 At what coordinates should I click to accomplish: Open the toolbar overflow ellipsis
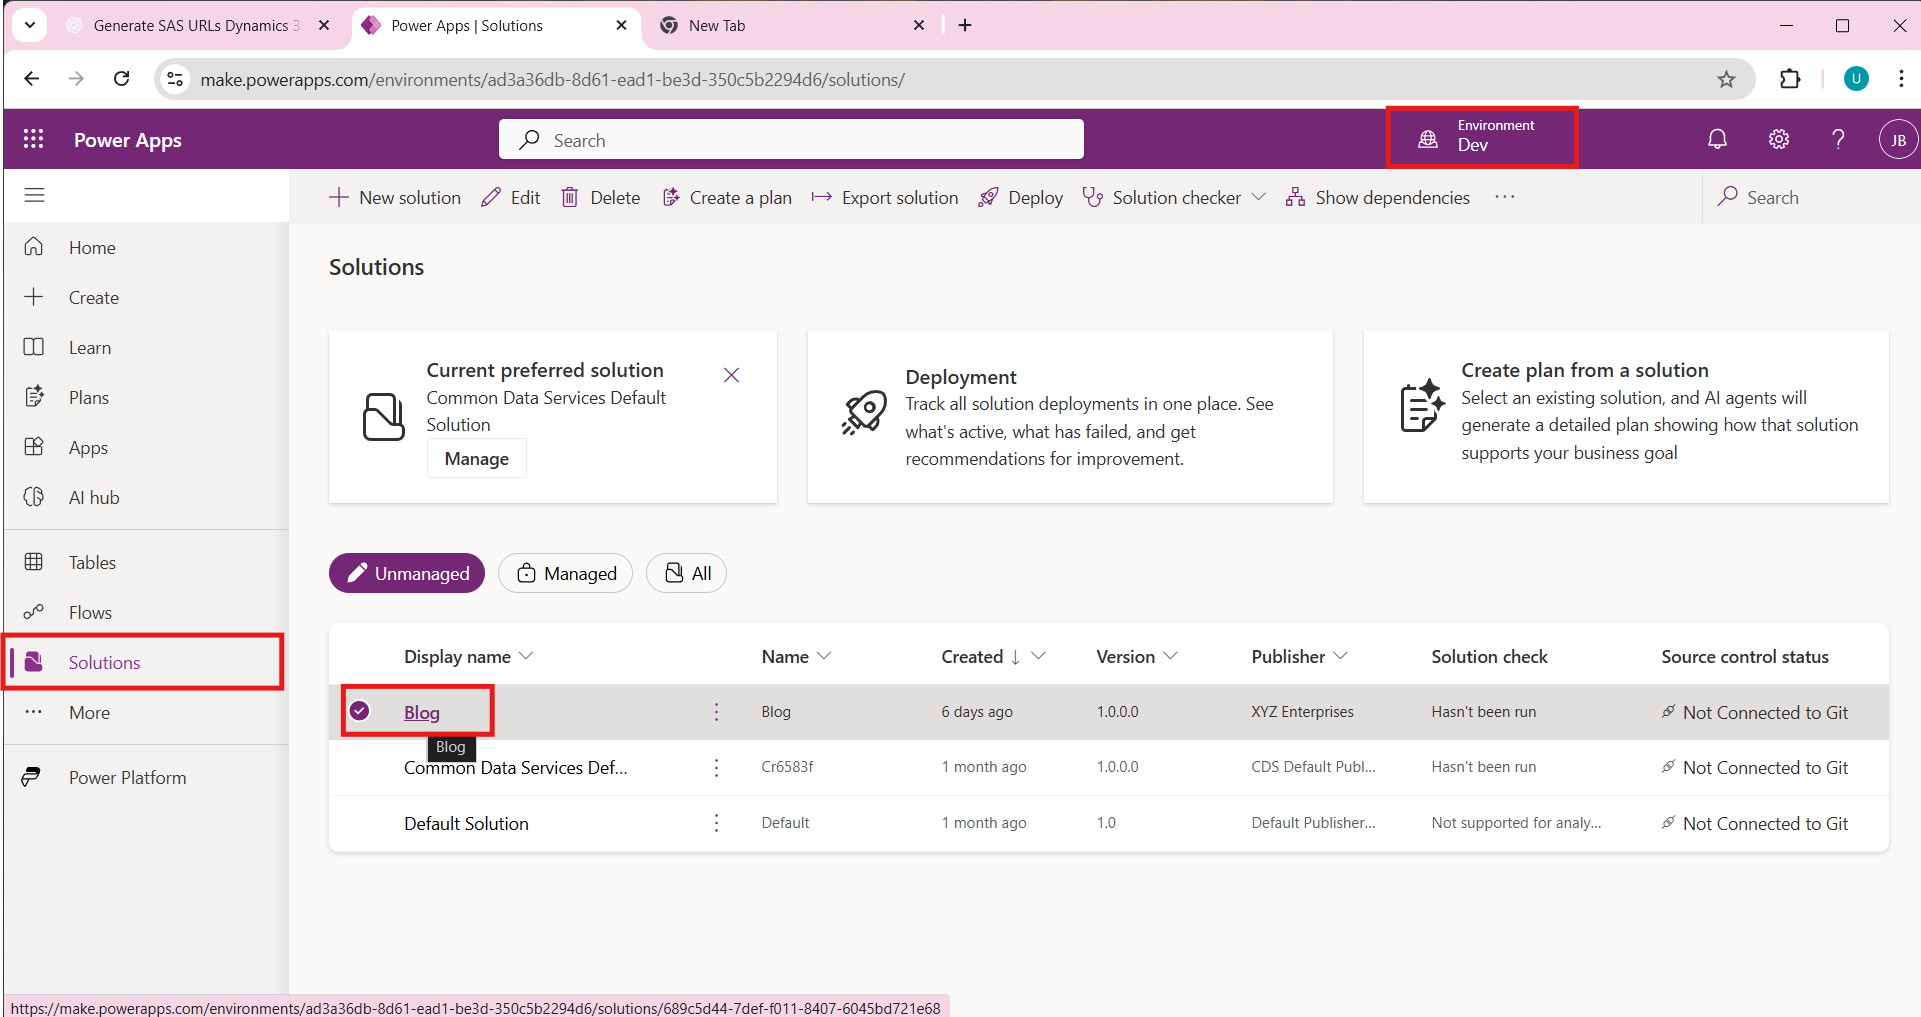[x=1504, y=197]
